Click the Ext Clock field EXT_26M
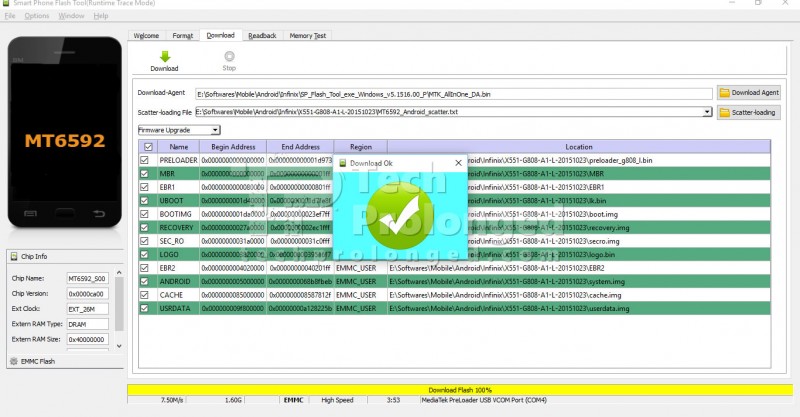 point(87,309)
